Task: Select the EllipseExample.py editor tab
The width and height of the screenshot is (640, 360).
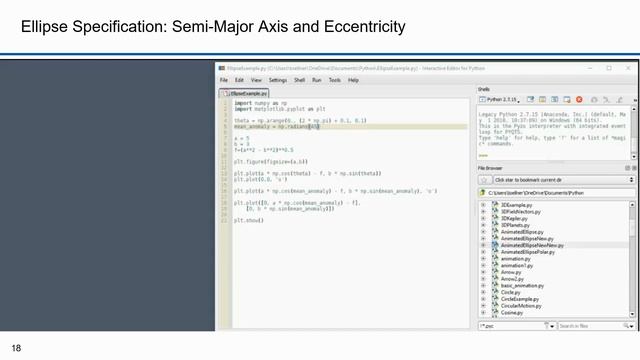Action: point(244,93)
